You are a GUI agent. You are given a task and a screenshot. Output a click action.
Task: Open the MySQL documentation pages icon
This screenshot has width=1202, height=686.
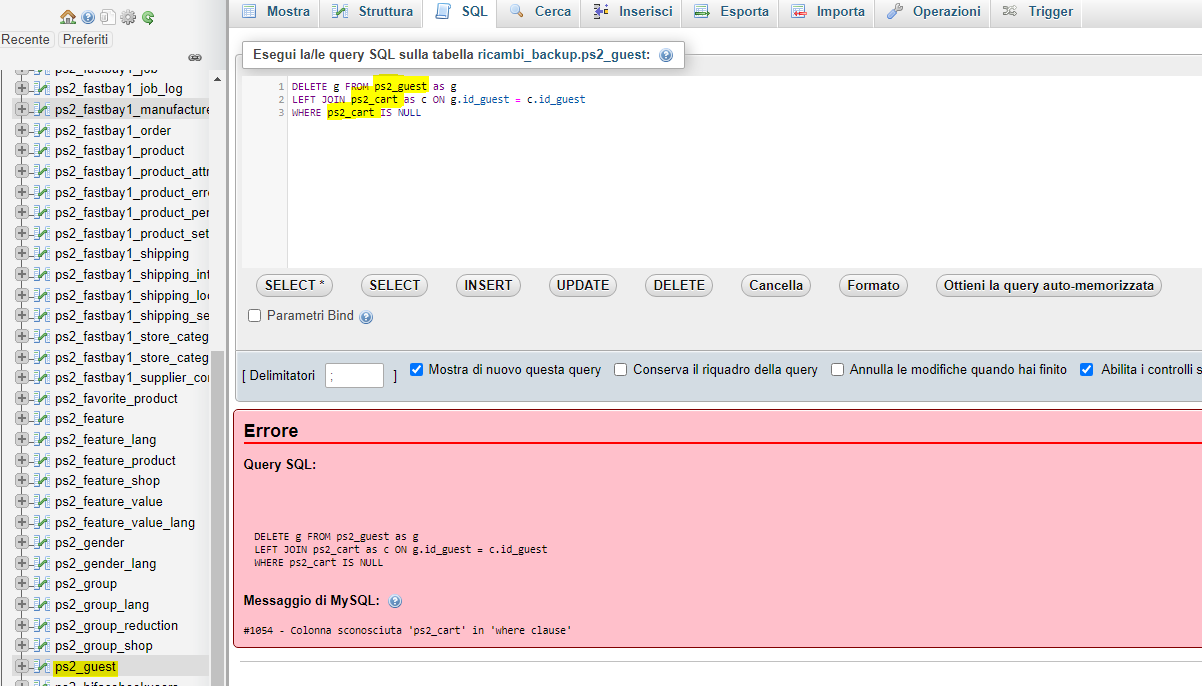click(x=108, y=17)
